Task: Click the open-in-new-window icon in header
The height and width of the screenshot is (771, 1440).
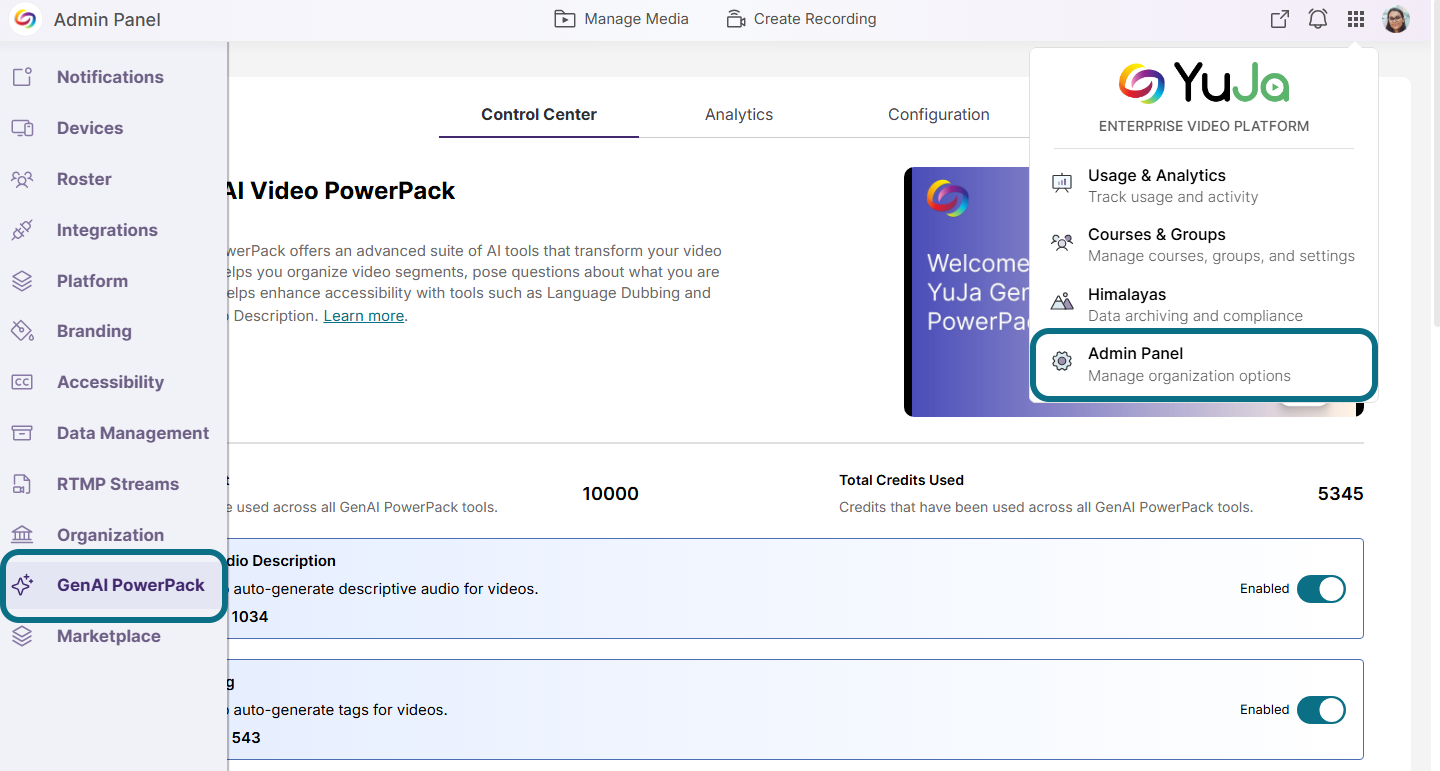Action: (x=1280, y=19)
